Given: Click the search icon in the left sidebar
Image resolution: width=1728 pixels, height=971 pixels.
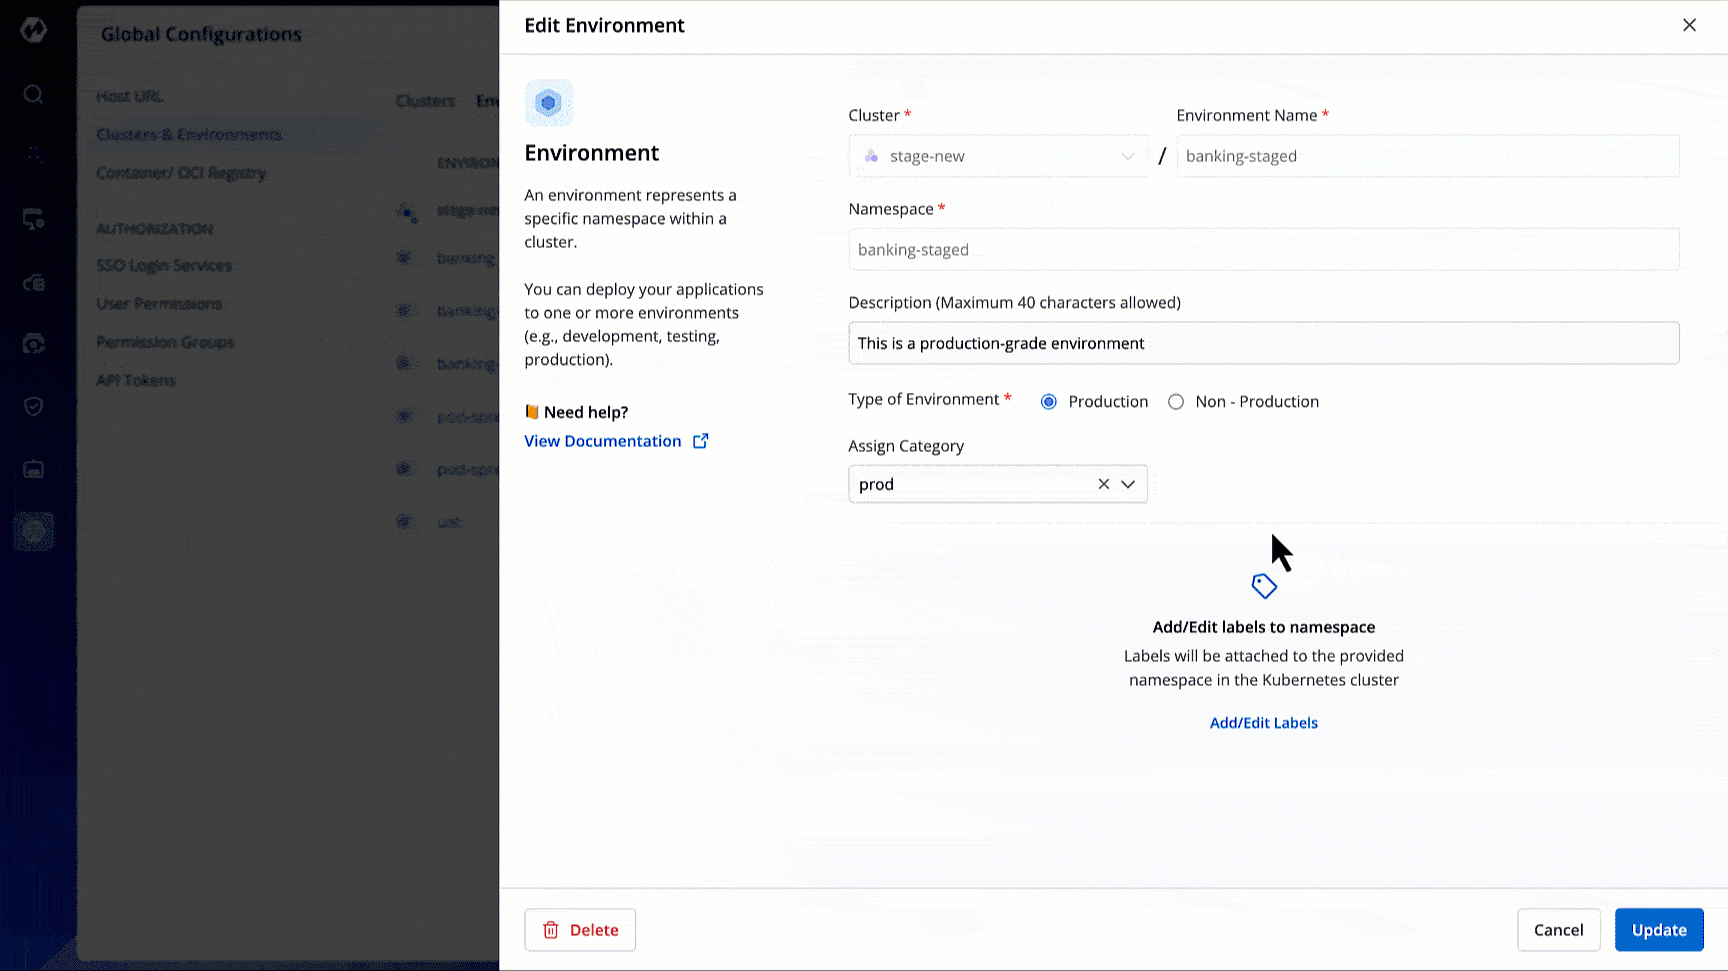Looking at the screenshot, I should [33, 94].
